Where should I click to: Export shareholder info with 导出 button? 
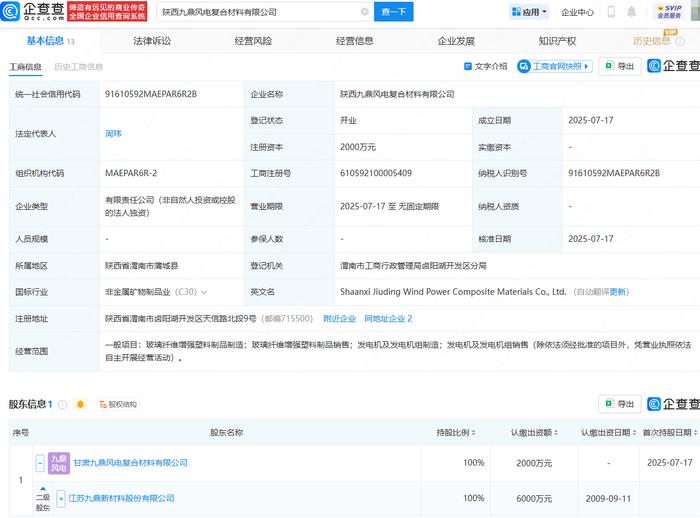620,404
